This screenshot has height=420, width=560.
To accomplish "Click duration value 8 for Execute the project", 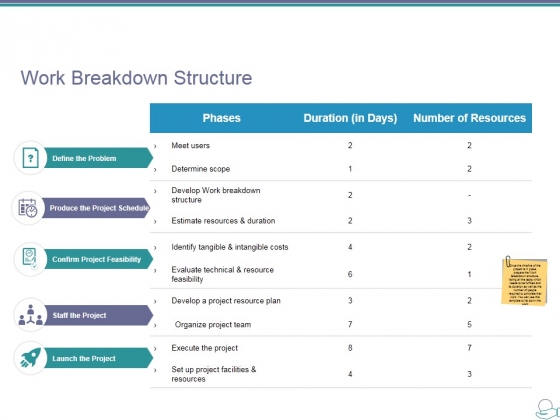I will point(350,348).
